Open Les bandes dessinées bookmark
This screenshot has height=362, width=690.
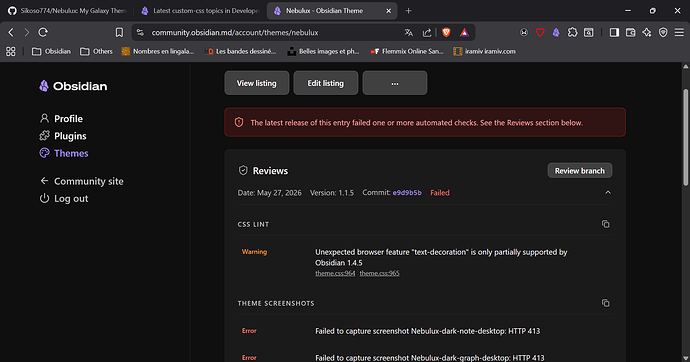click(241, 51)
